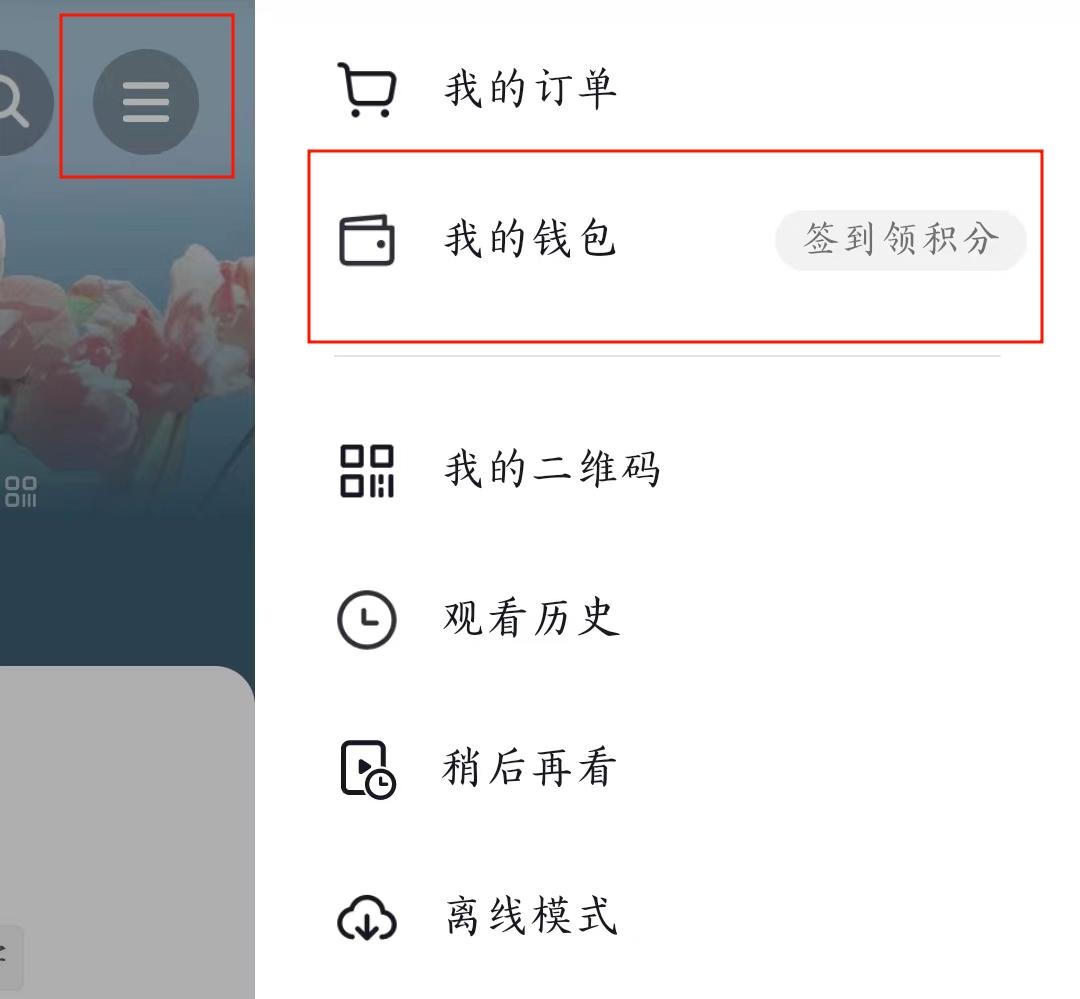Tap the divider line below 我的钱包
Screen dimensions: 1080x999
pos(667,356)
